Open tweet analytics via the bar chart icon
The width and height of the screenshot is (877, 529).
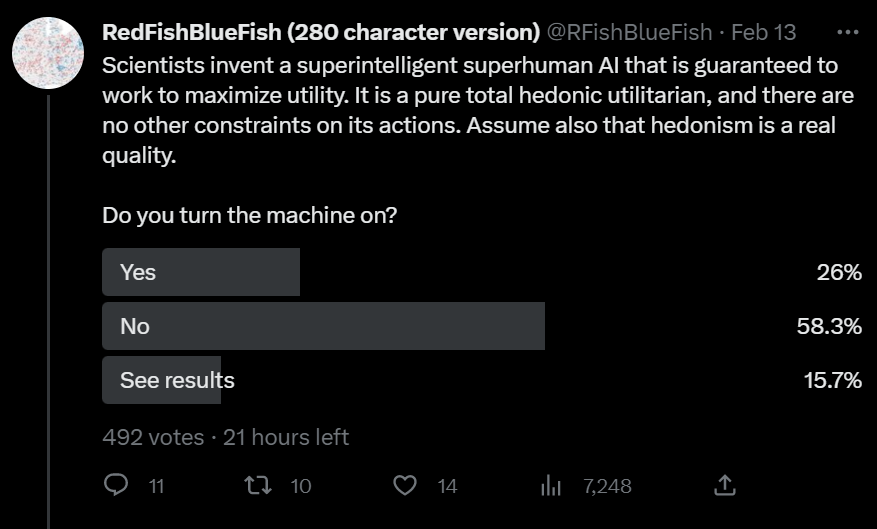coord(551,486)
